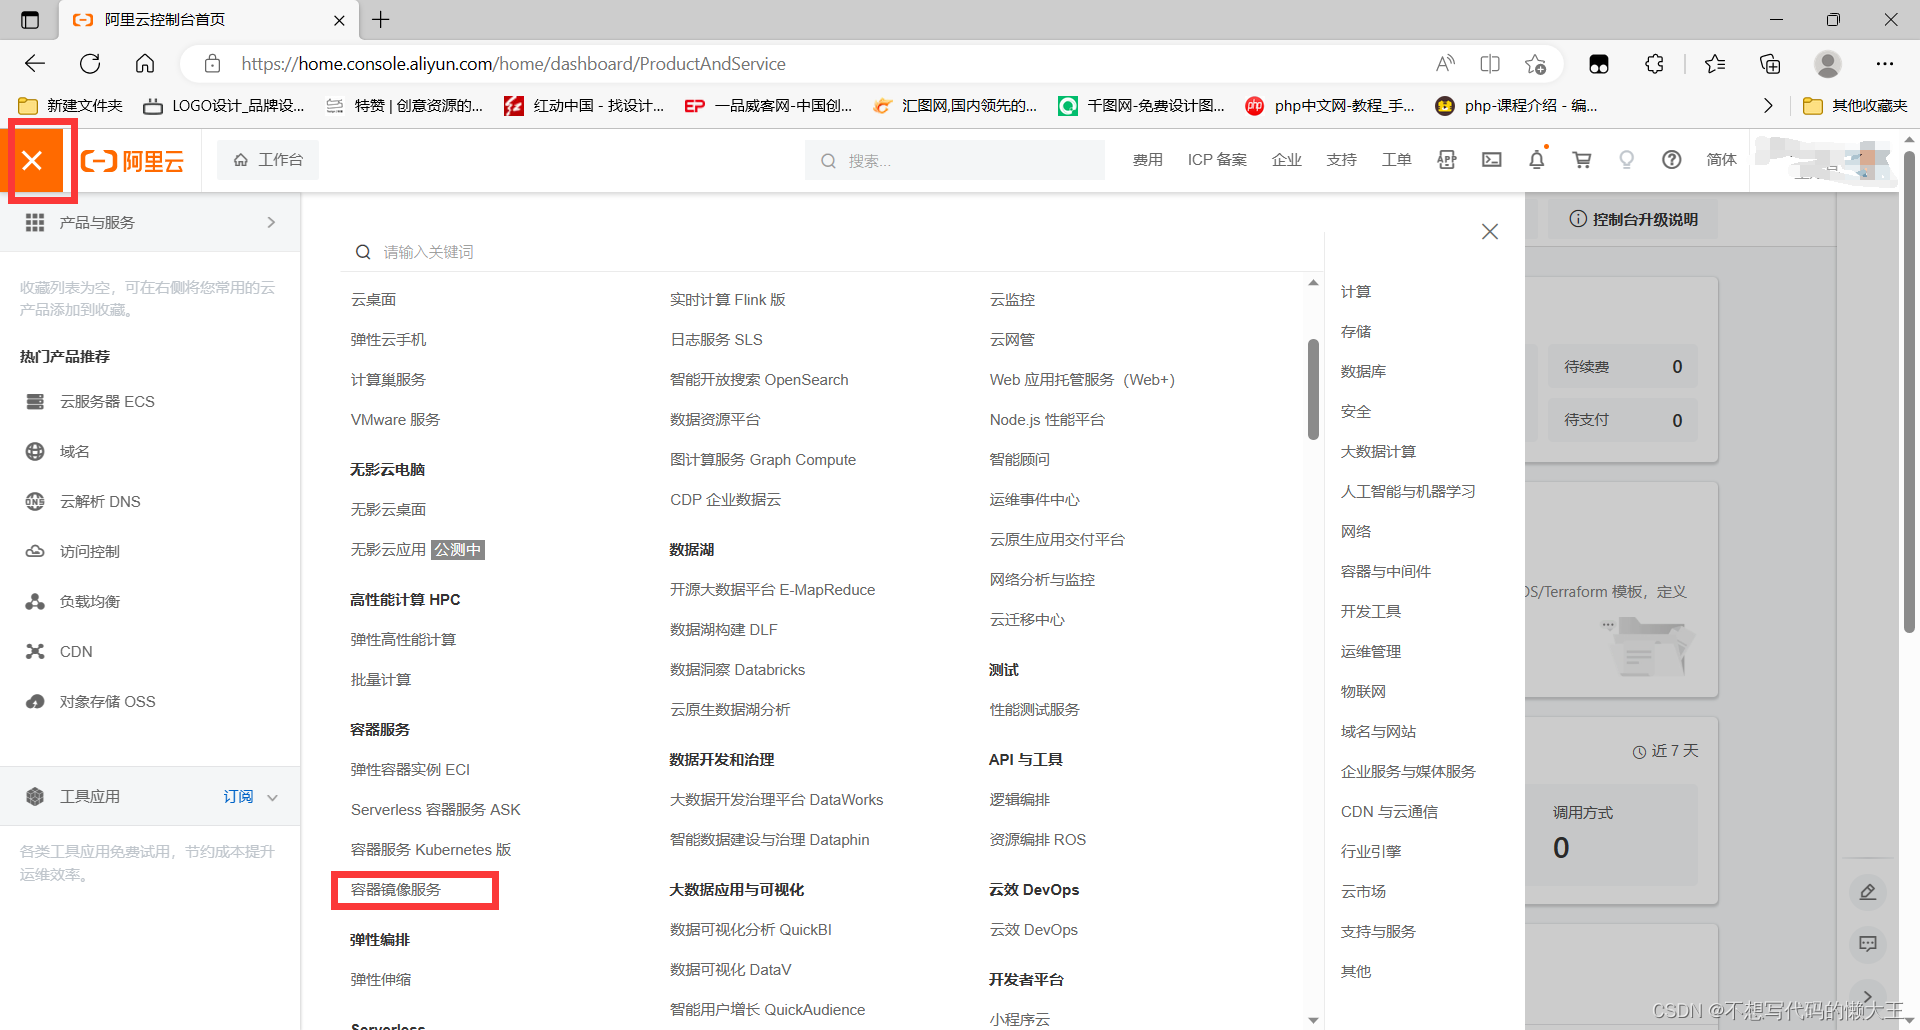Click the 云解析 DNS icon

35,501
